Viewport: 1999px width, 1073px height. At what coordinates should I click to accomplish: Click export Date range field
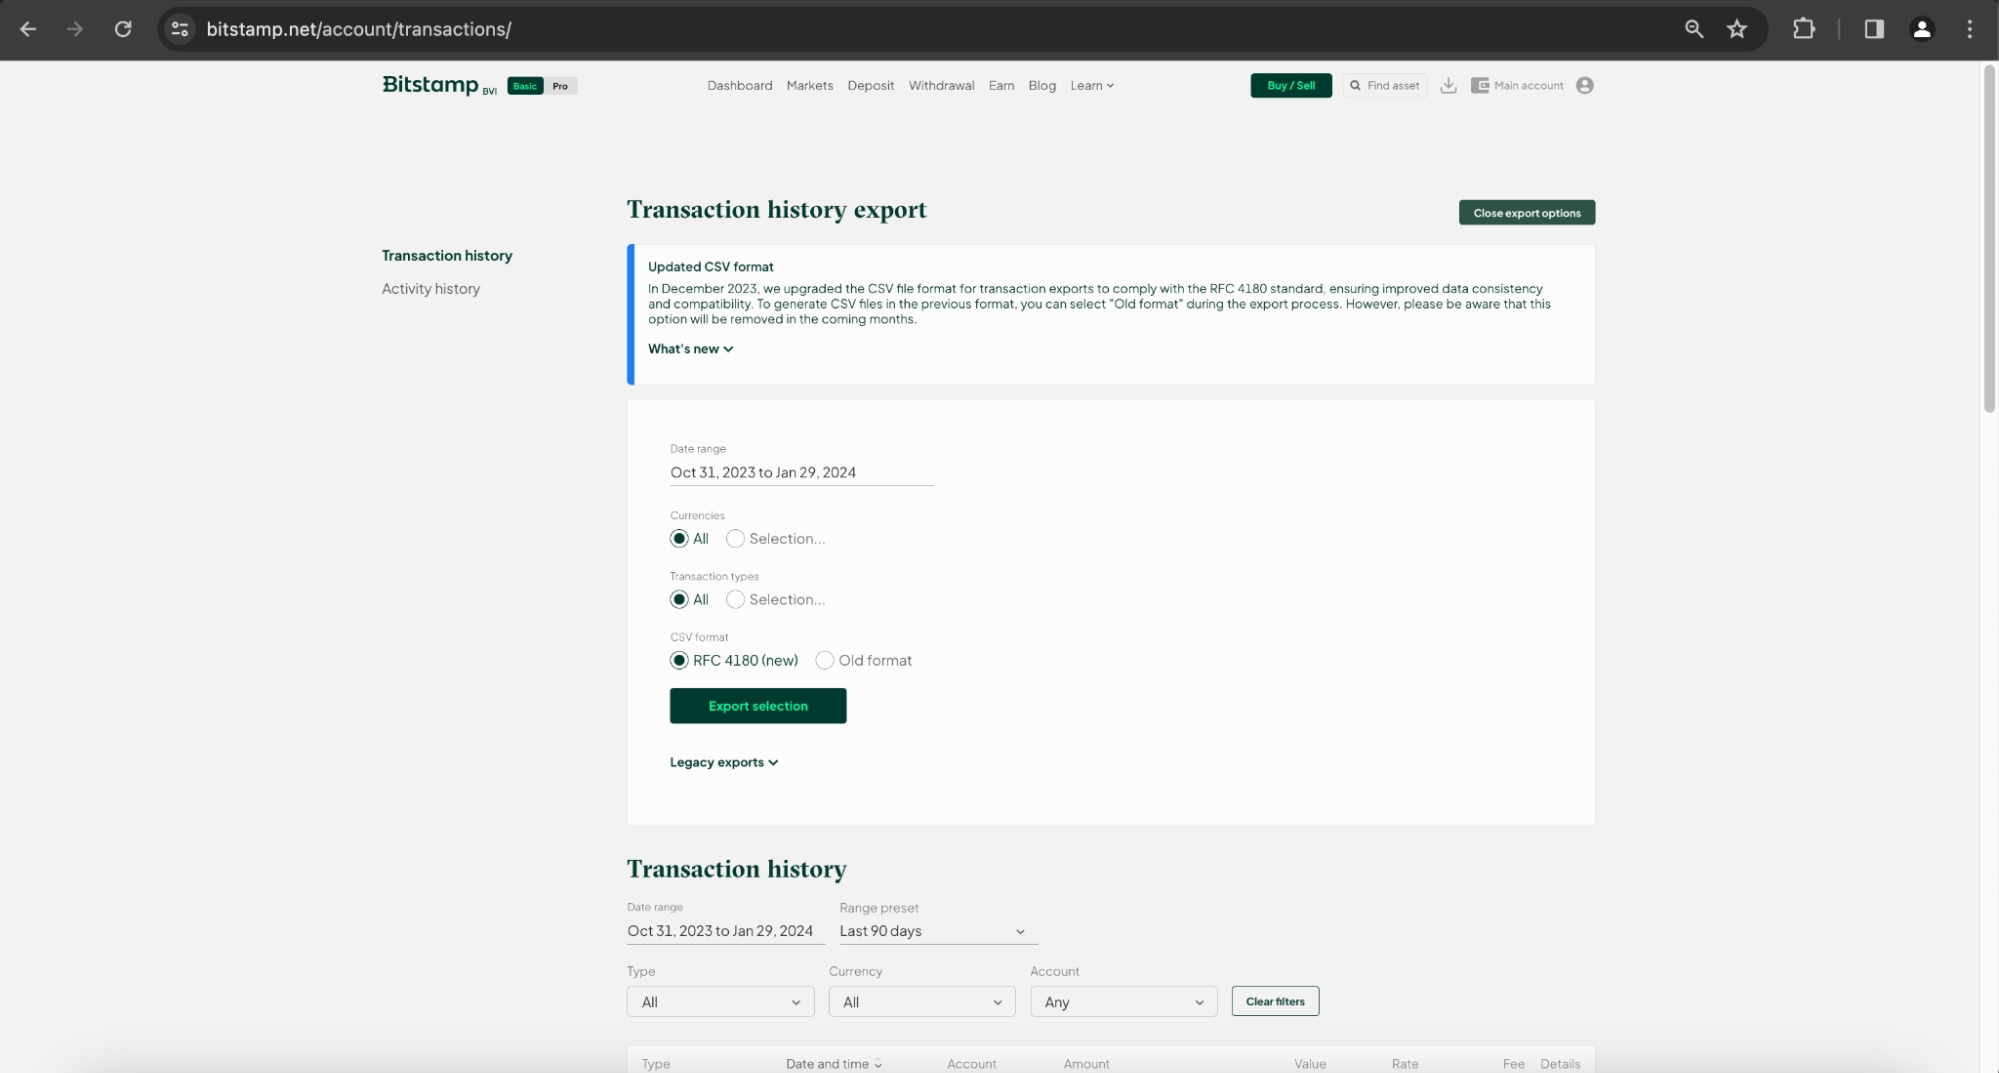point(802,472)
